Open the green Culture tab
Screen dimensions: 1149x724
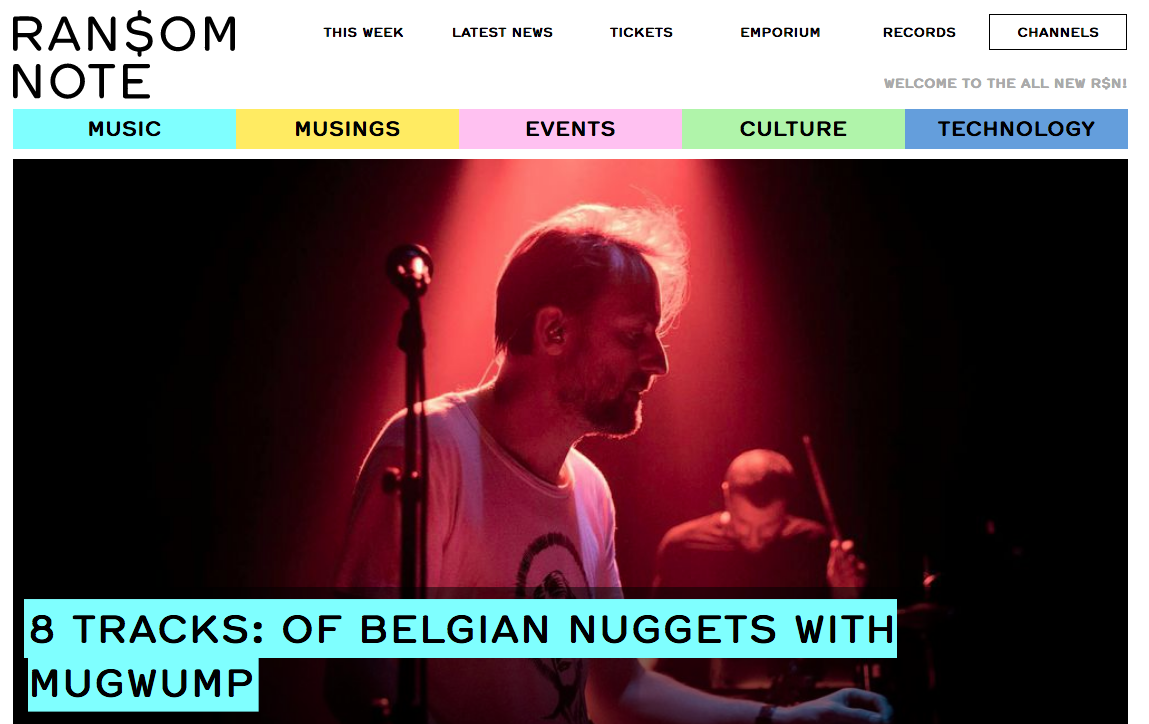click(794, 129)
